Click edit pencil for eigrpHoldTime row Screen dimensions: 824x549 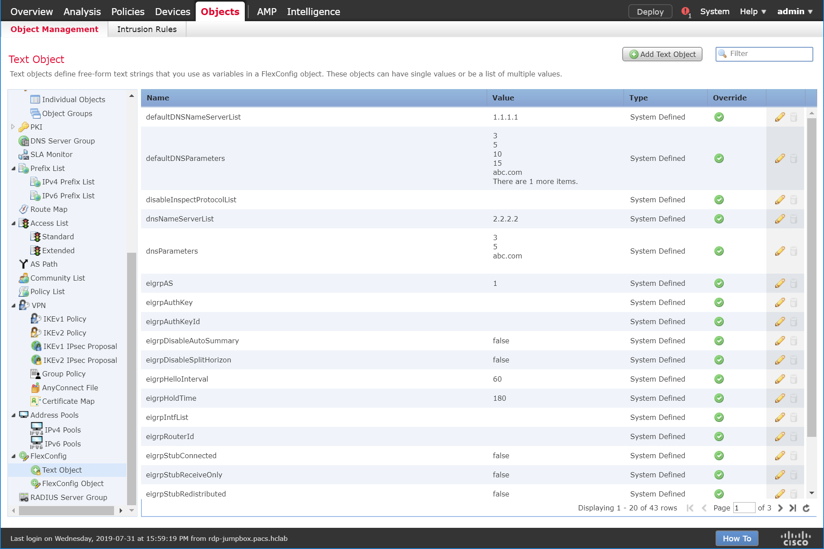(779, 398)
